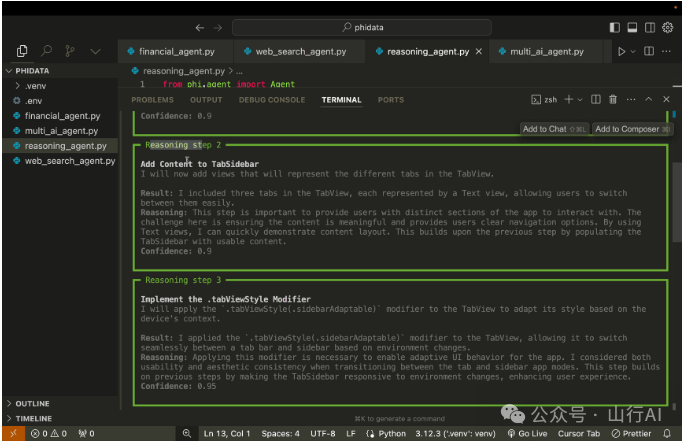The height and width of the screenshot is (441, 682).
Task: Select interpreter 3.12.3 venv
Action: (455, 434)
